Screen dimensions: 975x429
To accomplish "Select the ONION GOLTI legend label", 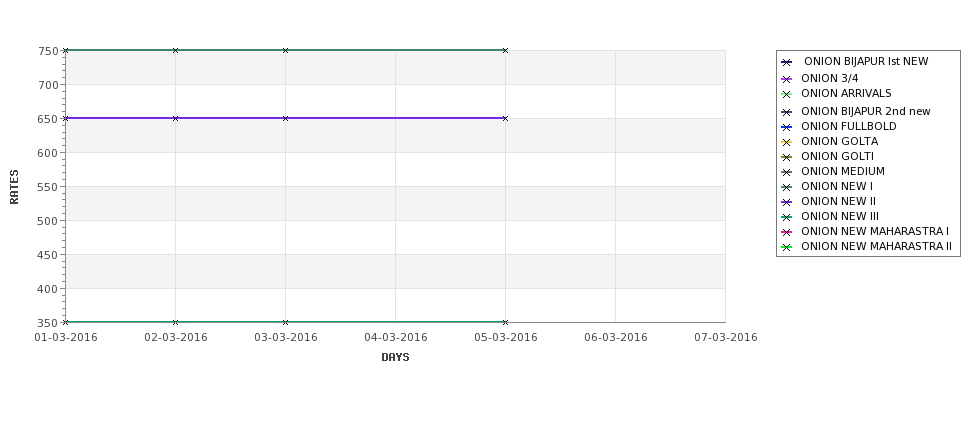I will tap(837, 156).
